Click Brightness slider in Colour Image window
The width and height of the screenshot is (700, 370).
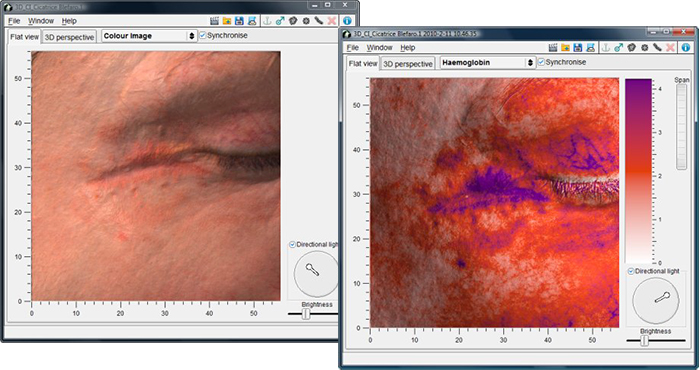coord(312,314)
